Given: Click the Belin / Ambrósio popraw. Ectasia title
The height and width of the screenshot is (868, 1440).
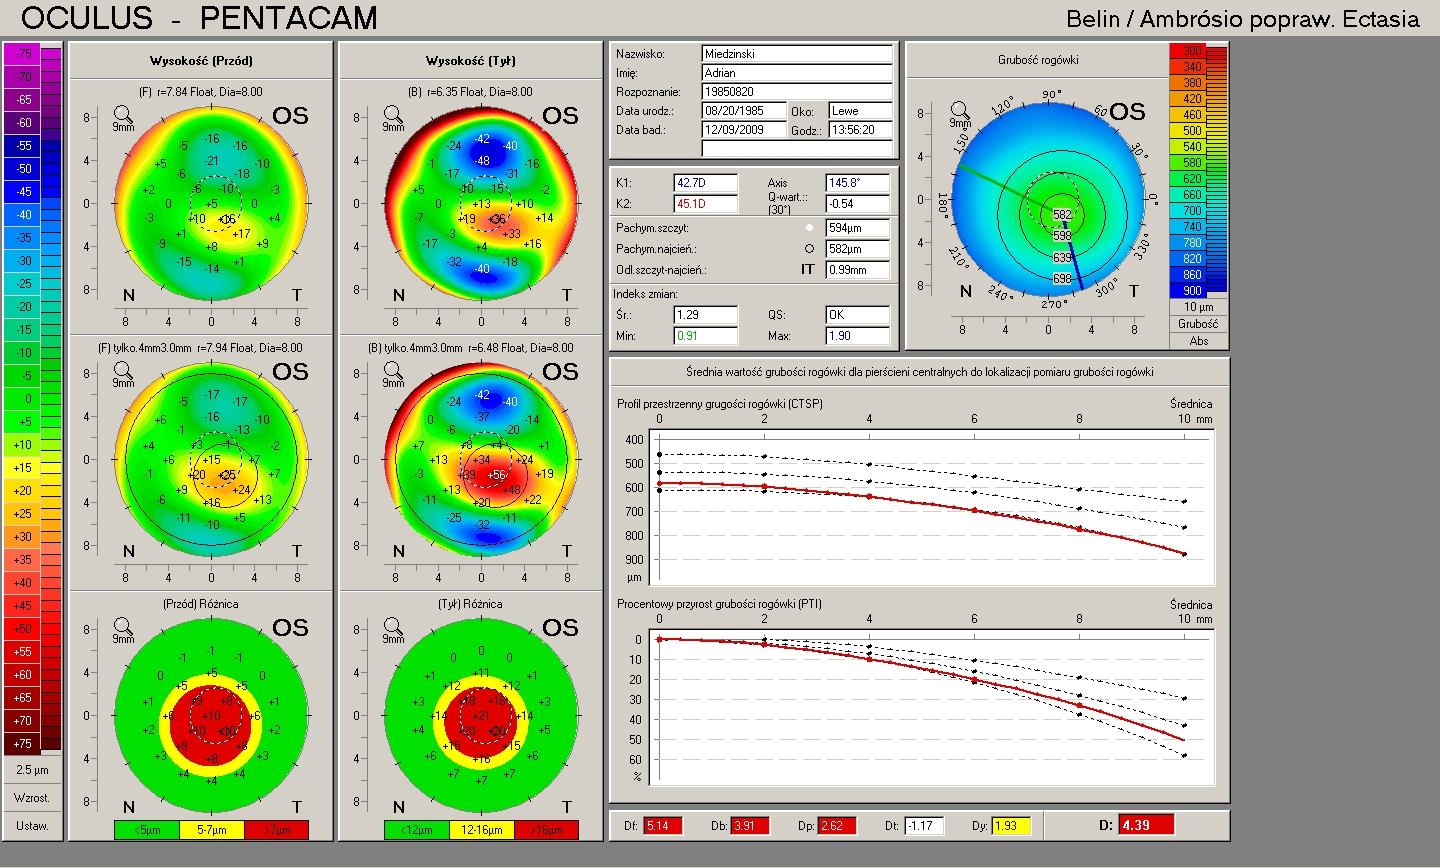Looking at the screenshot, I should [1243, 19].
